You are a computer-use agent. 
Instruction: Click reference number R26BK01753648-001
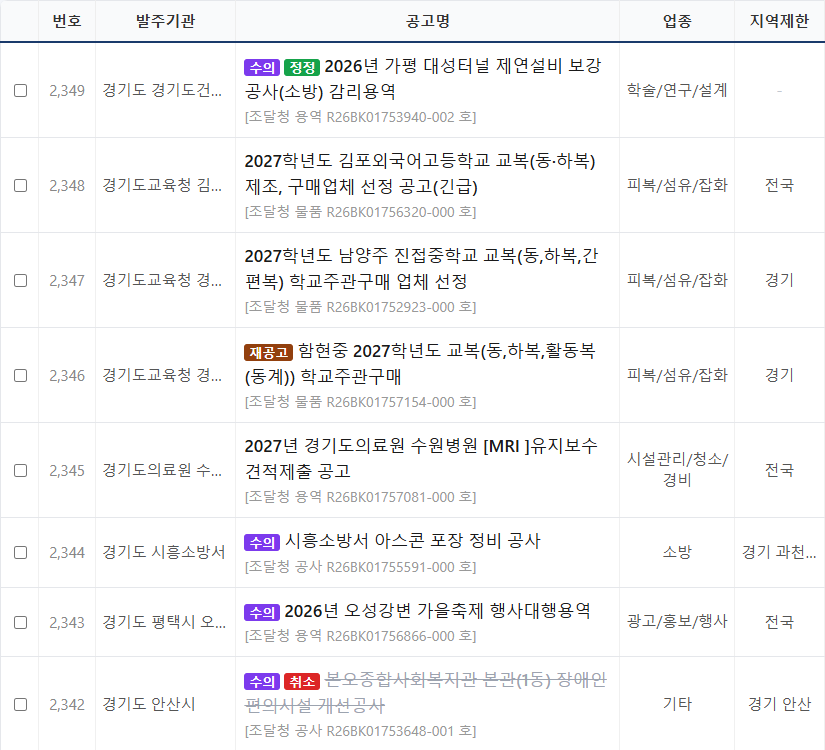pyautogui.click(x=390, y=731)
